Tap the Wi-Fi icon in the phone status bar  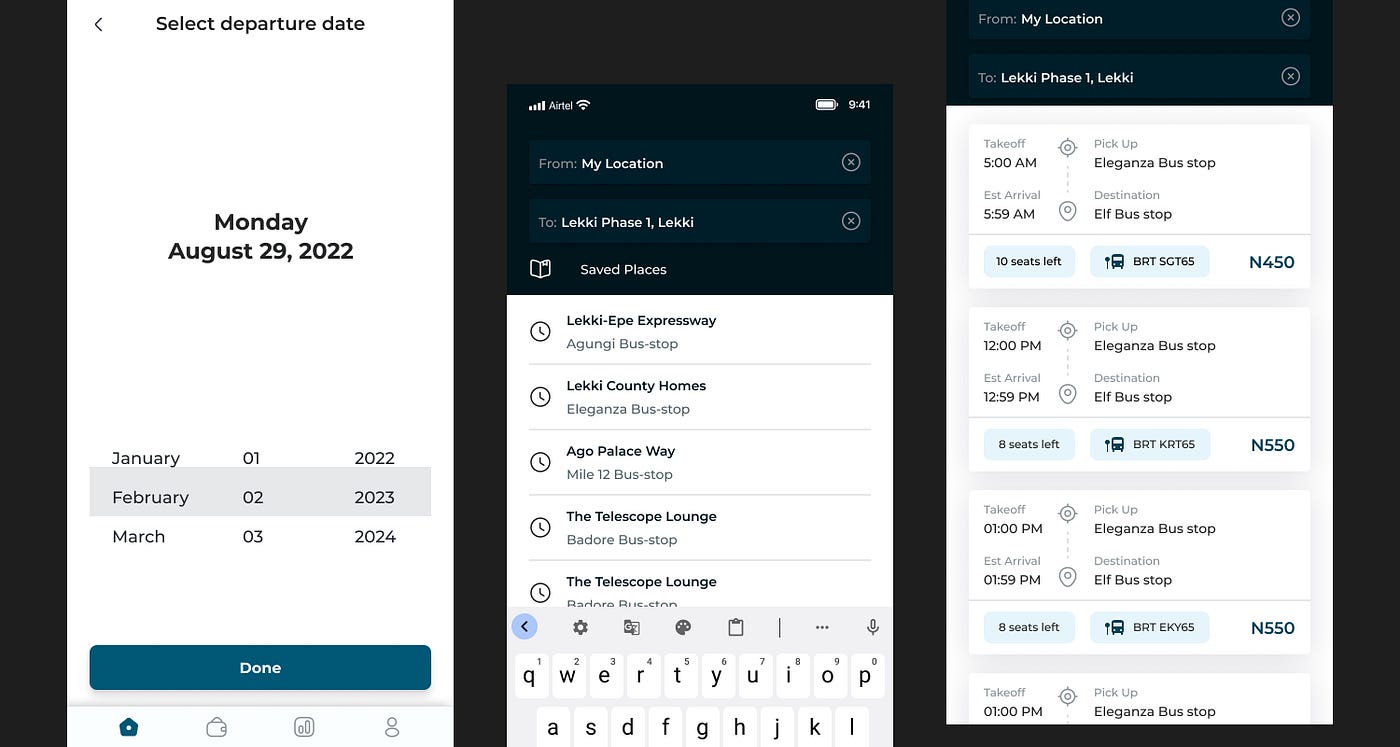click(x=584, y=105)
